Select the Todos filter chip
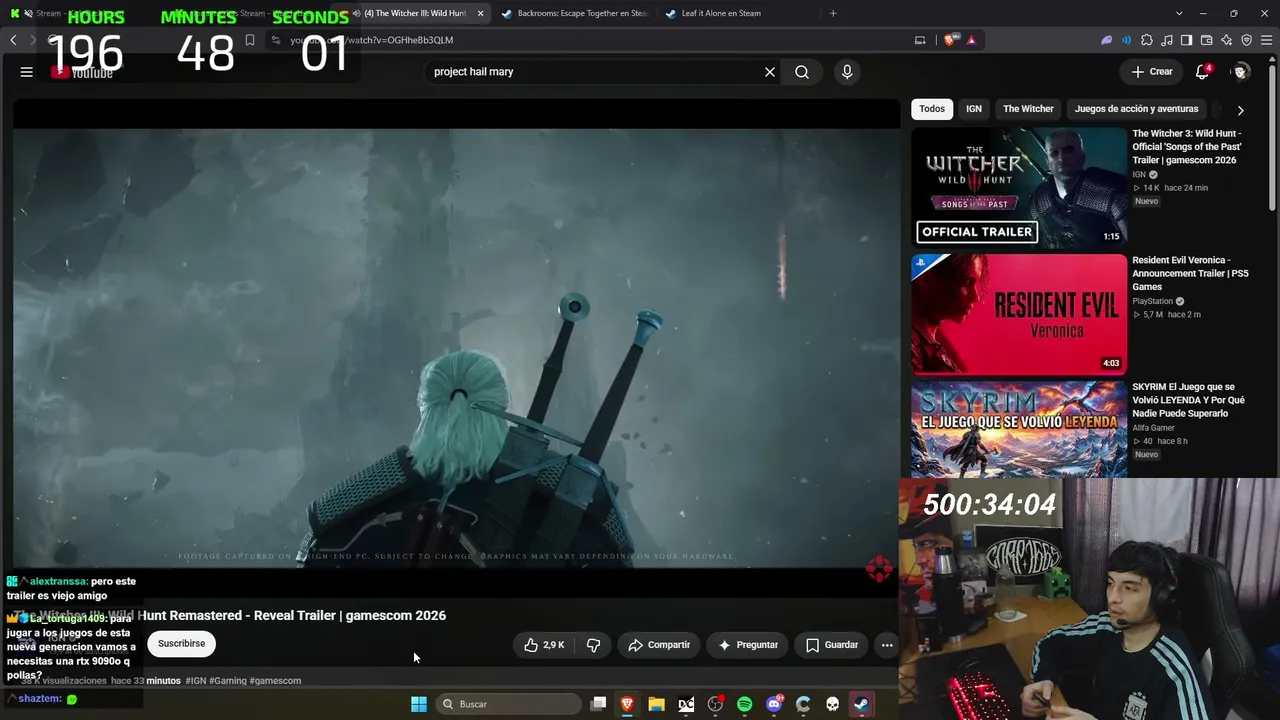 932,109
